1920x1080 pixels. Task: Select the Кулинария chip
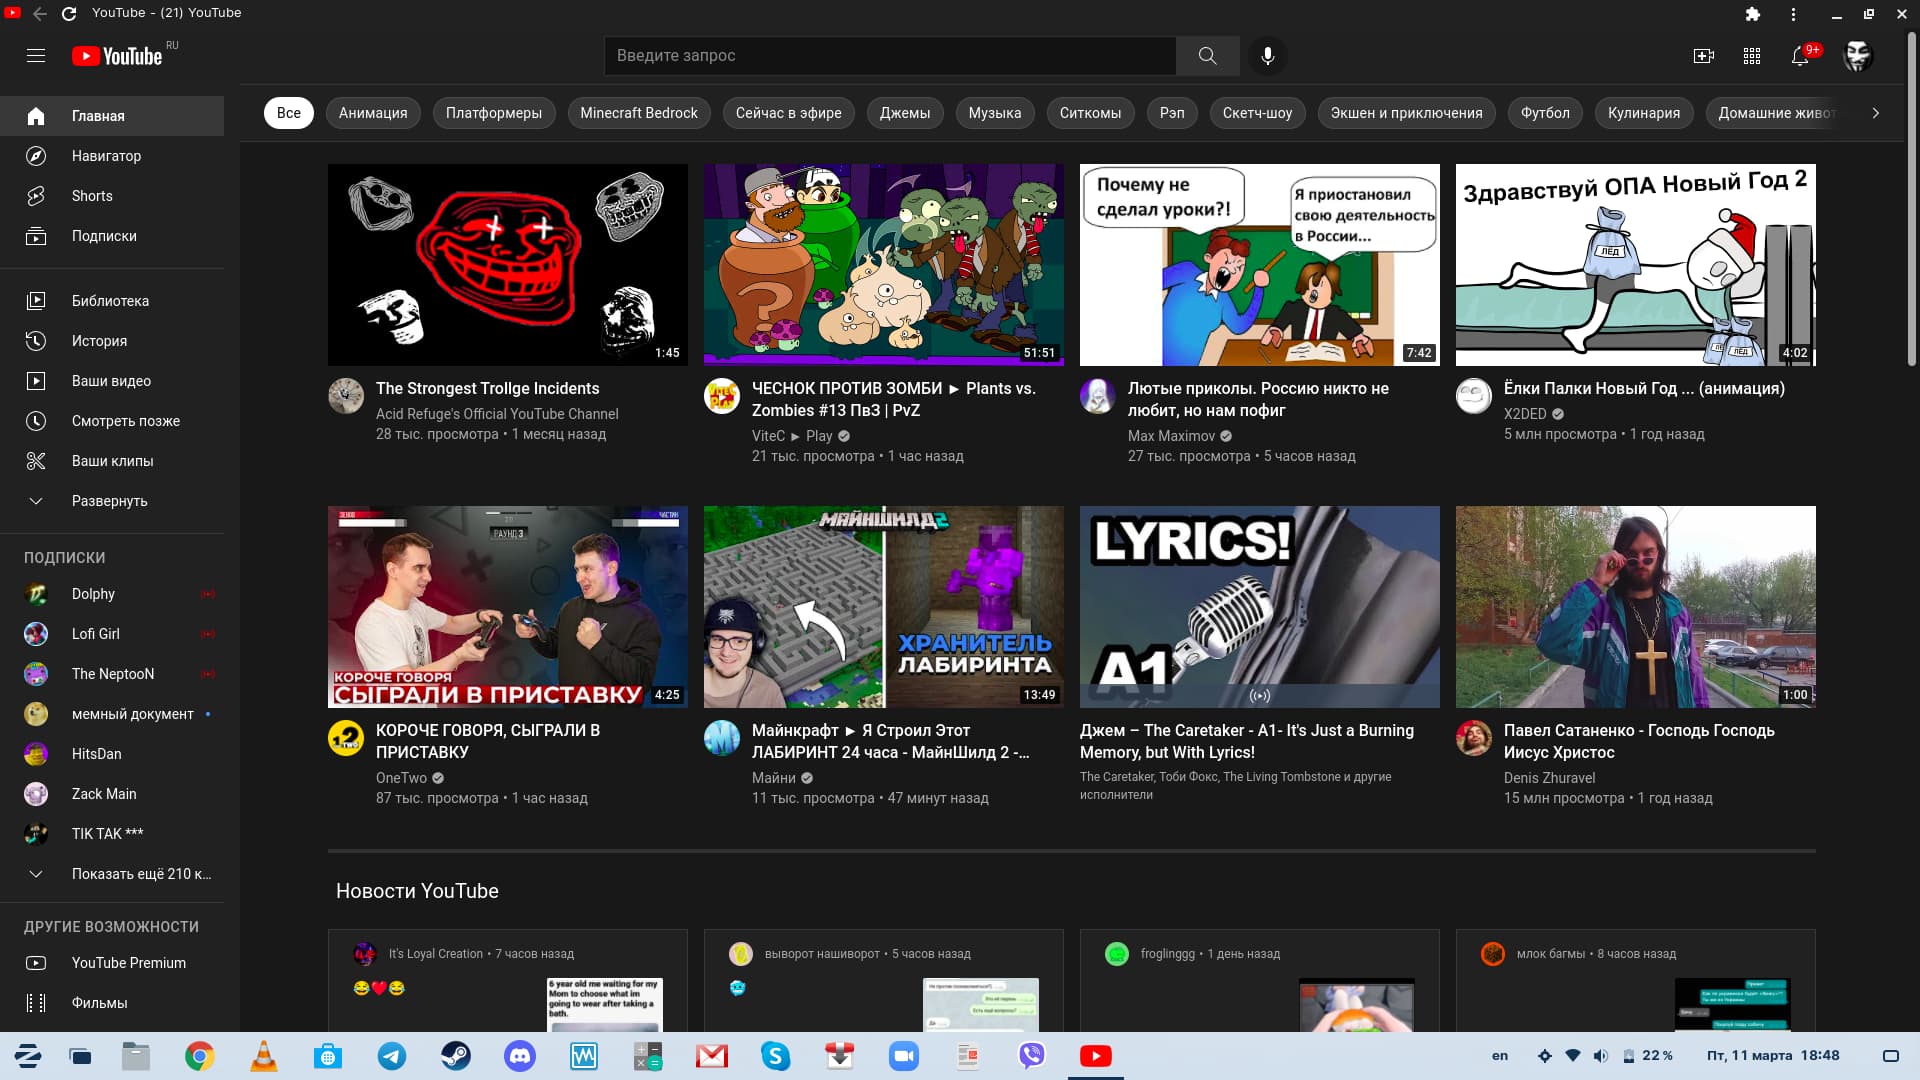[1644, 113]
